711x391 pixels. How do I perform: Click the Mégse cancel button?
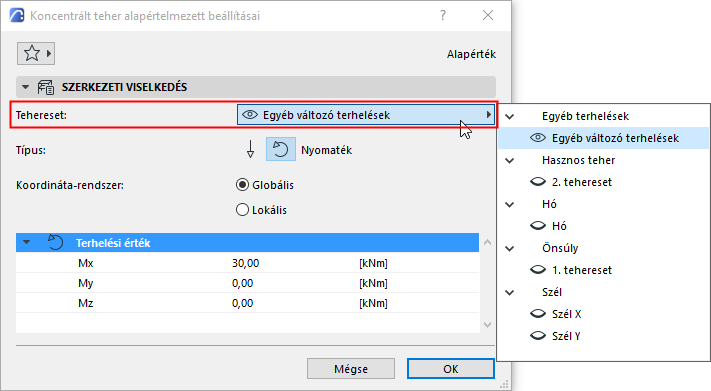(x=351, y=369)
